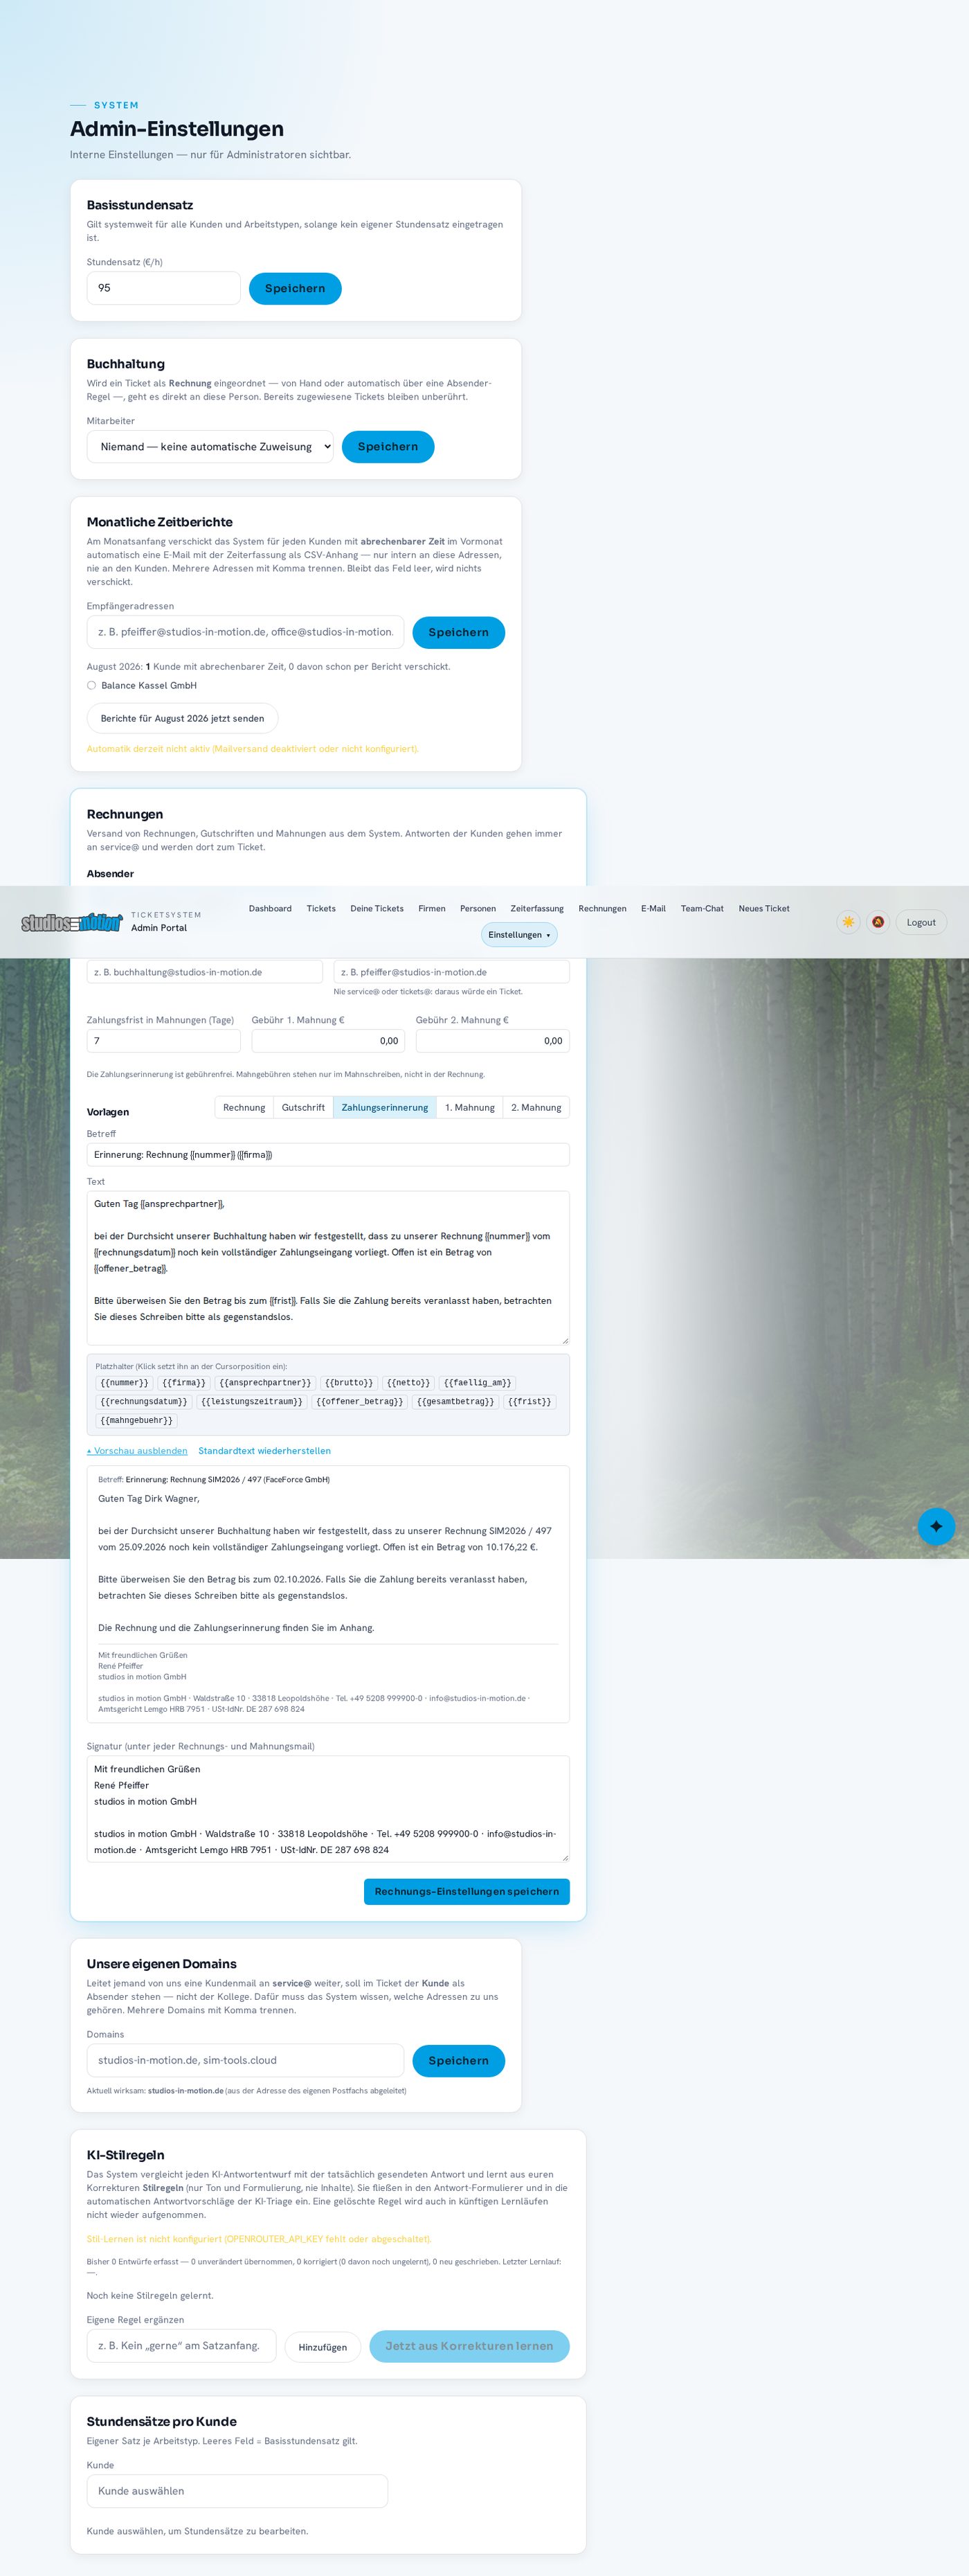969x2576 pixels.
Task: Click Vorschau ausblenden link
Action: (137, 1450)
